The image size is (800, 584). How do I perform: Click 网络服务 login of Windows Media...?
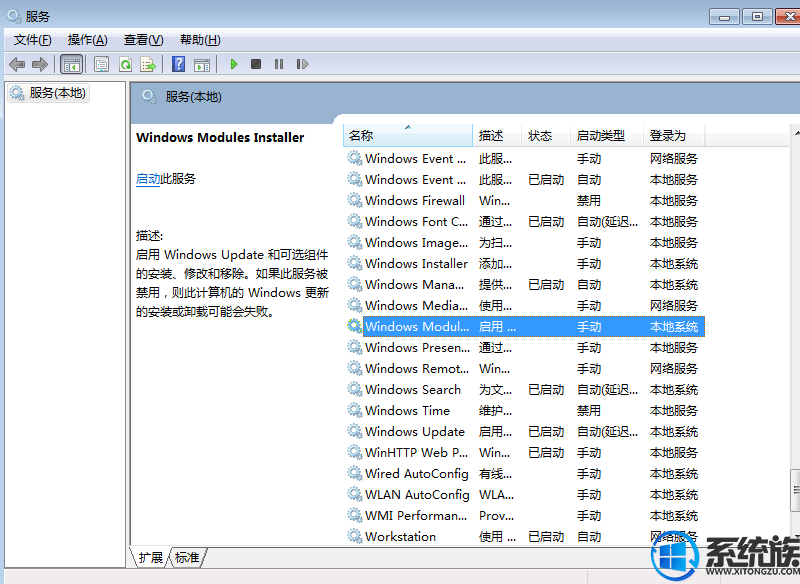673,306
